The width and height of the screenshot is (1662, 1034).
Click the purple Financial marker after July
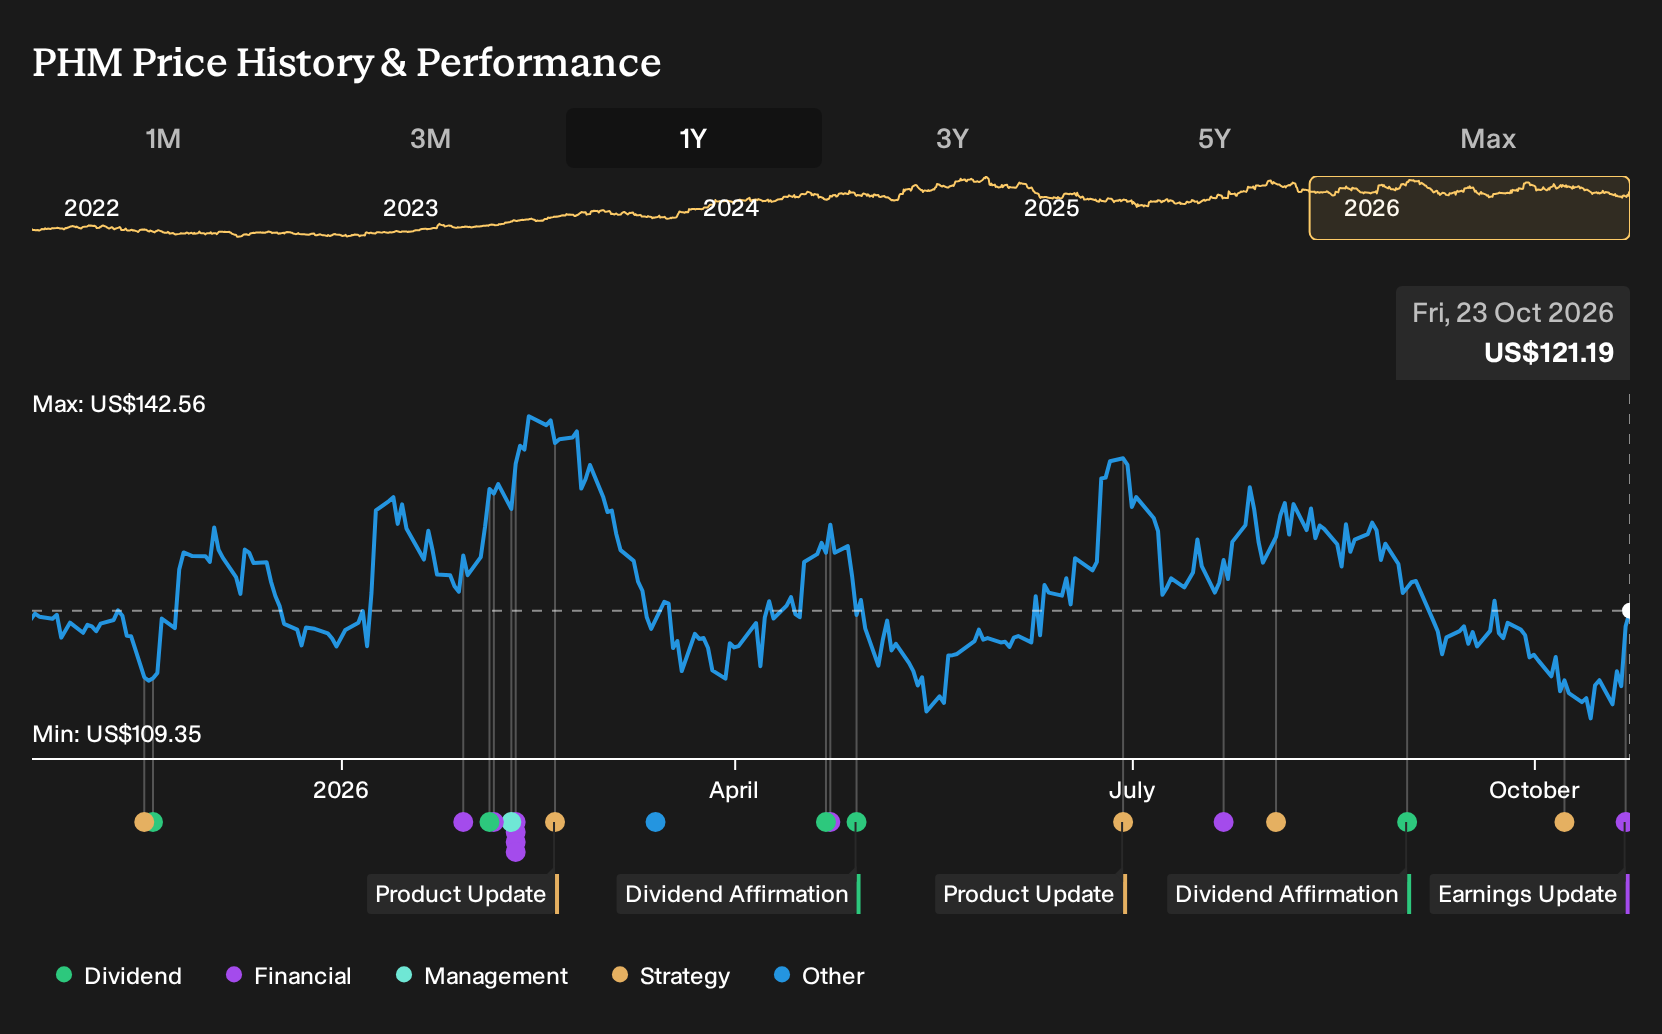[1223, 822]
